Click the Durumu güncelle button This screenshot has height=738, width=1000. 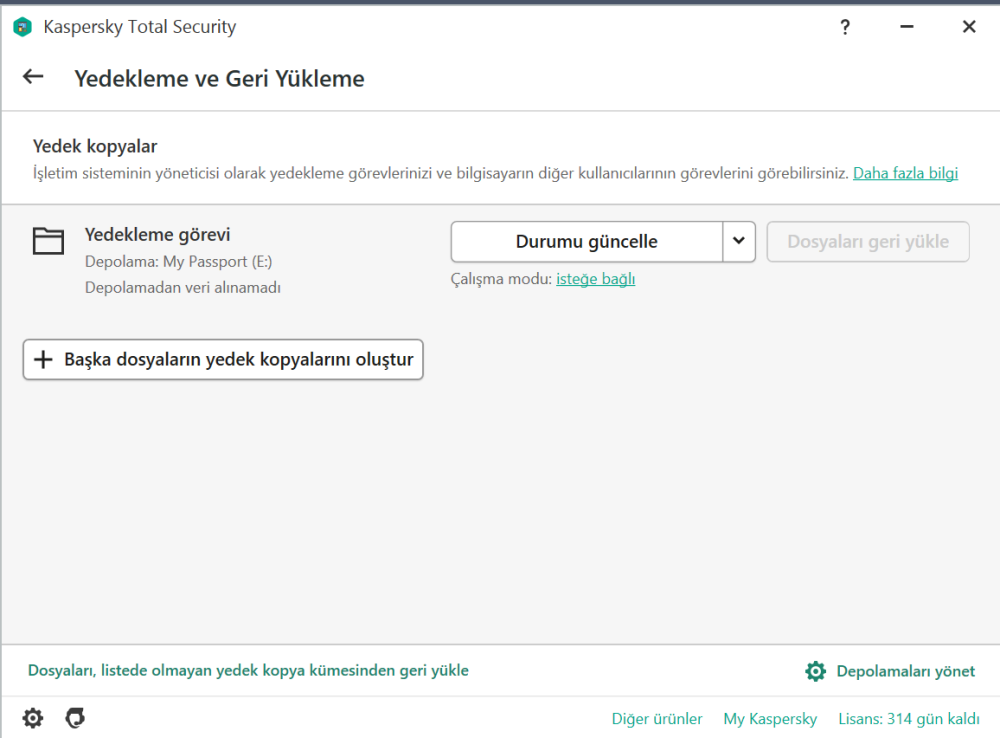[587, 242]
